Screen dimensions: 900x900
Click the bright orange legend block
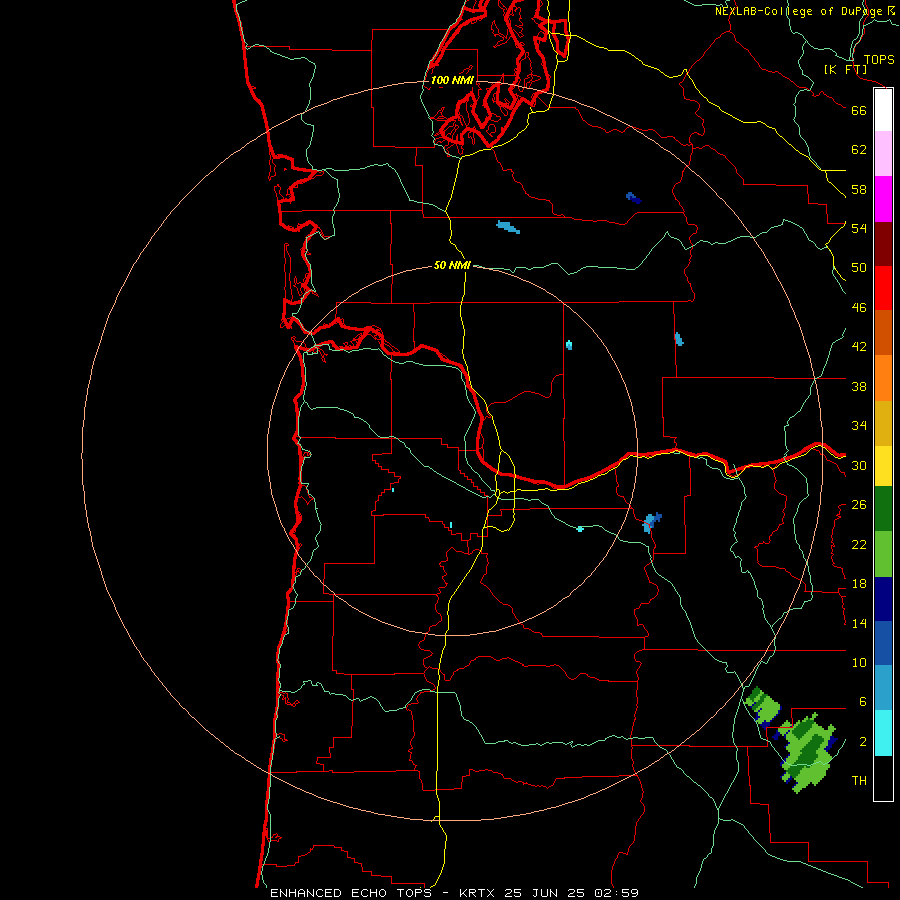883,378
